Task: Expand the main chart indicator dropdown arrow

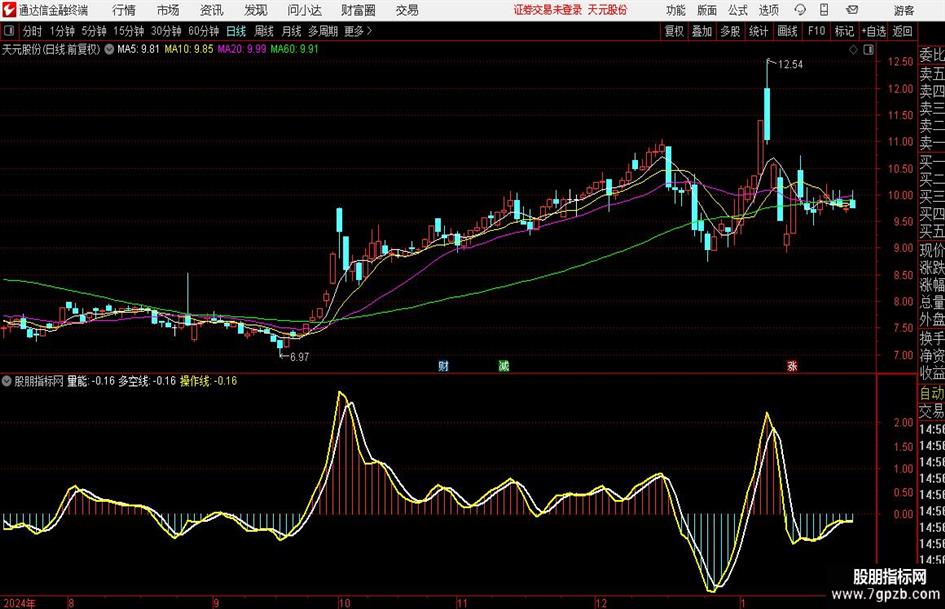Action: 109,49
